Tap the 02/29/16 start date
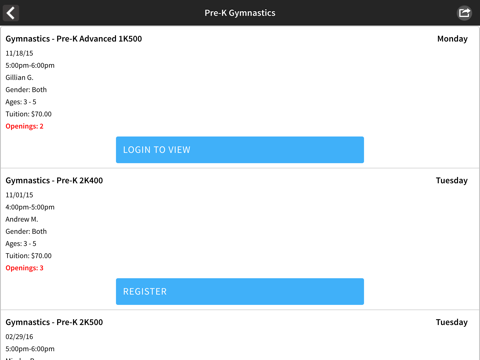Screen dimensions: 480x360 click(19, 337)
